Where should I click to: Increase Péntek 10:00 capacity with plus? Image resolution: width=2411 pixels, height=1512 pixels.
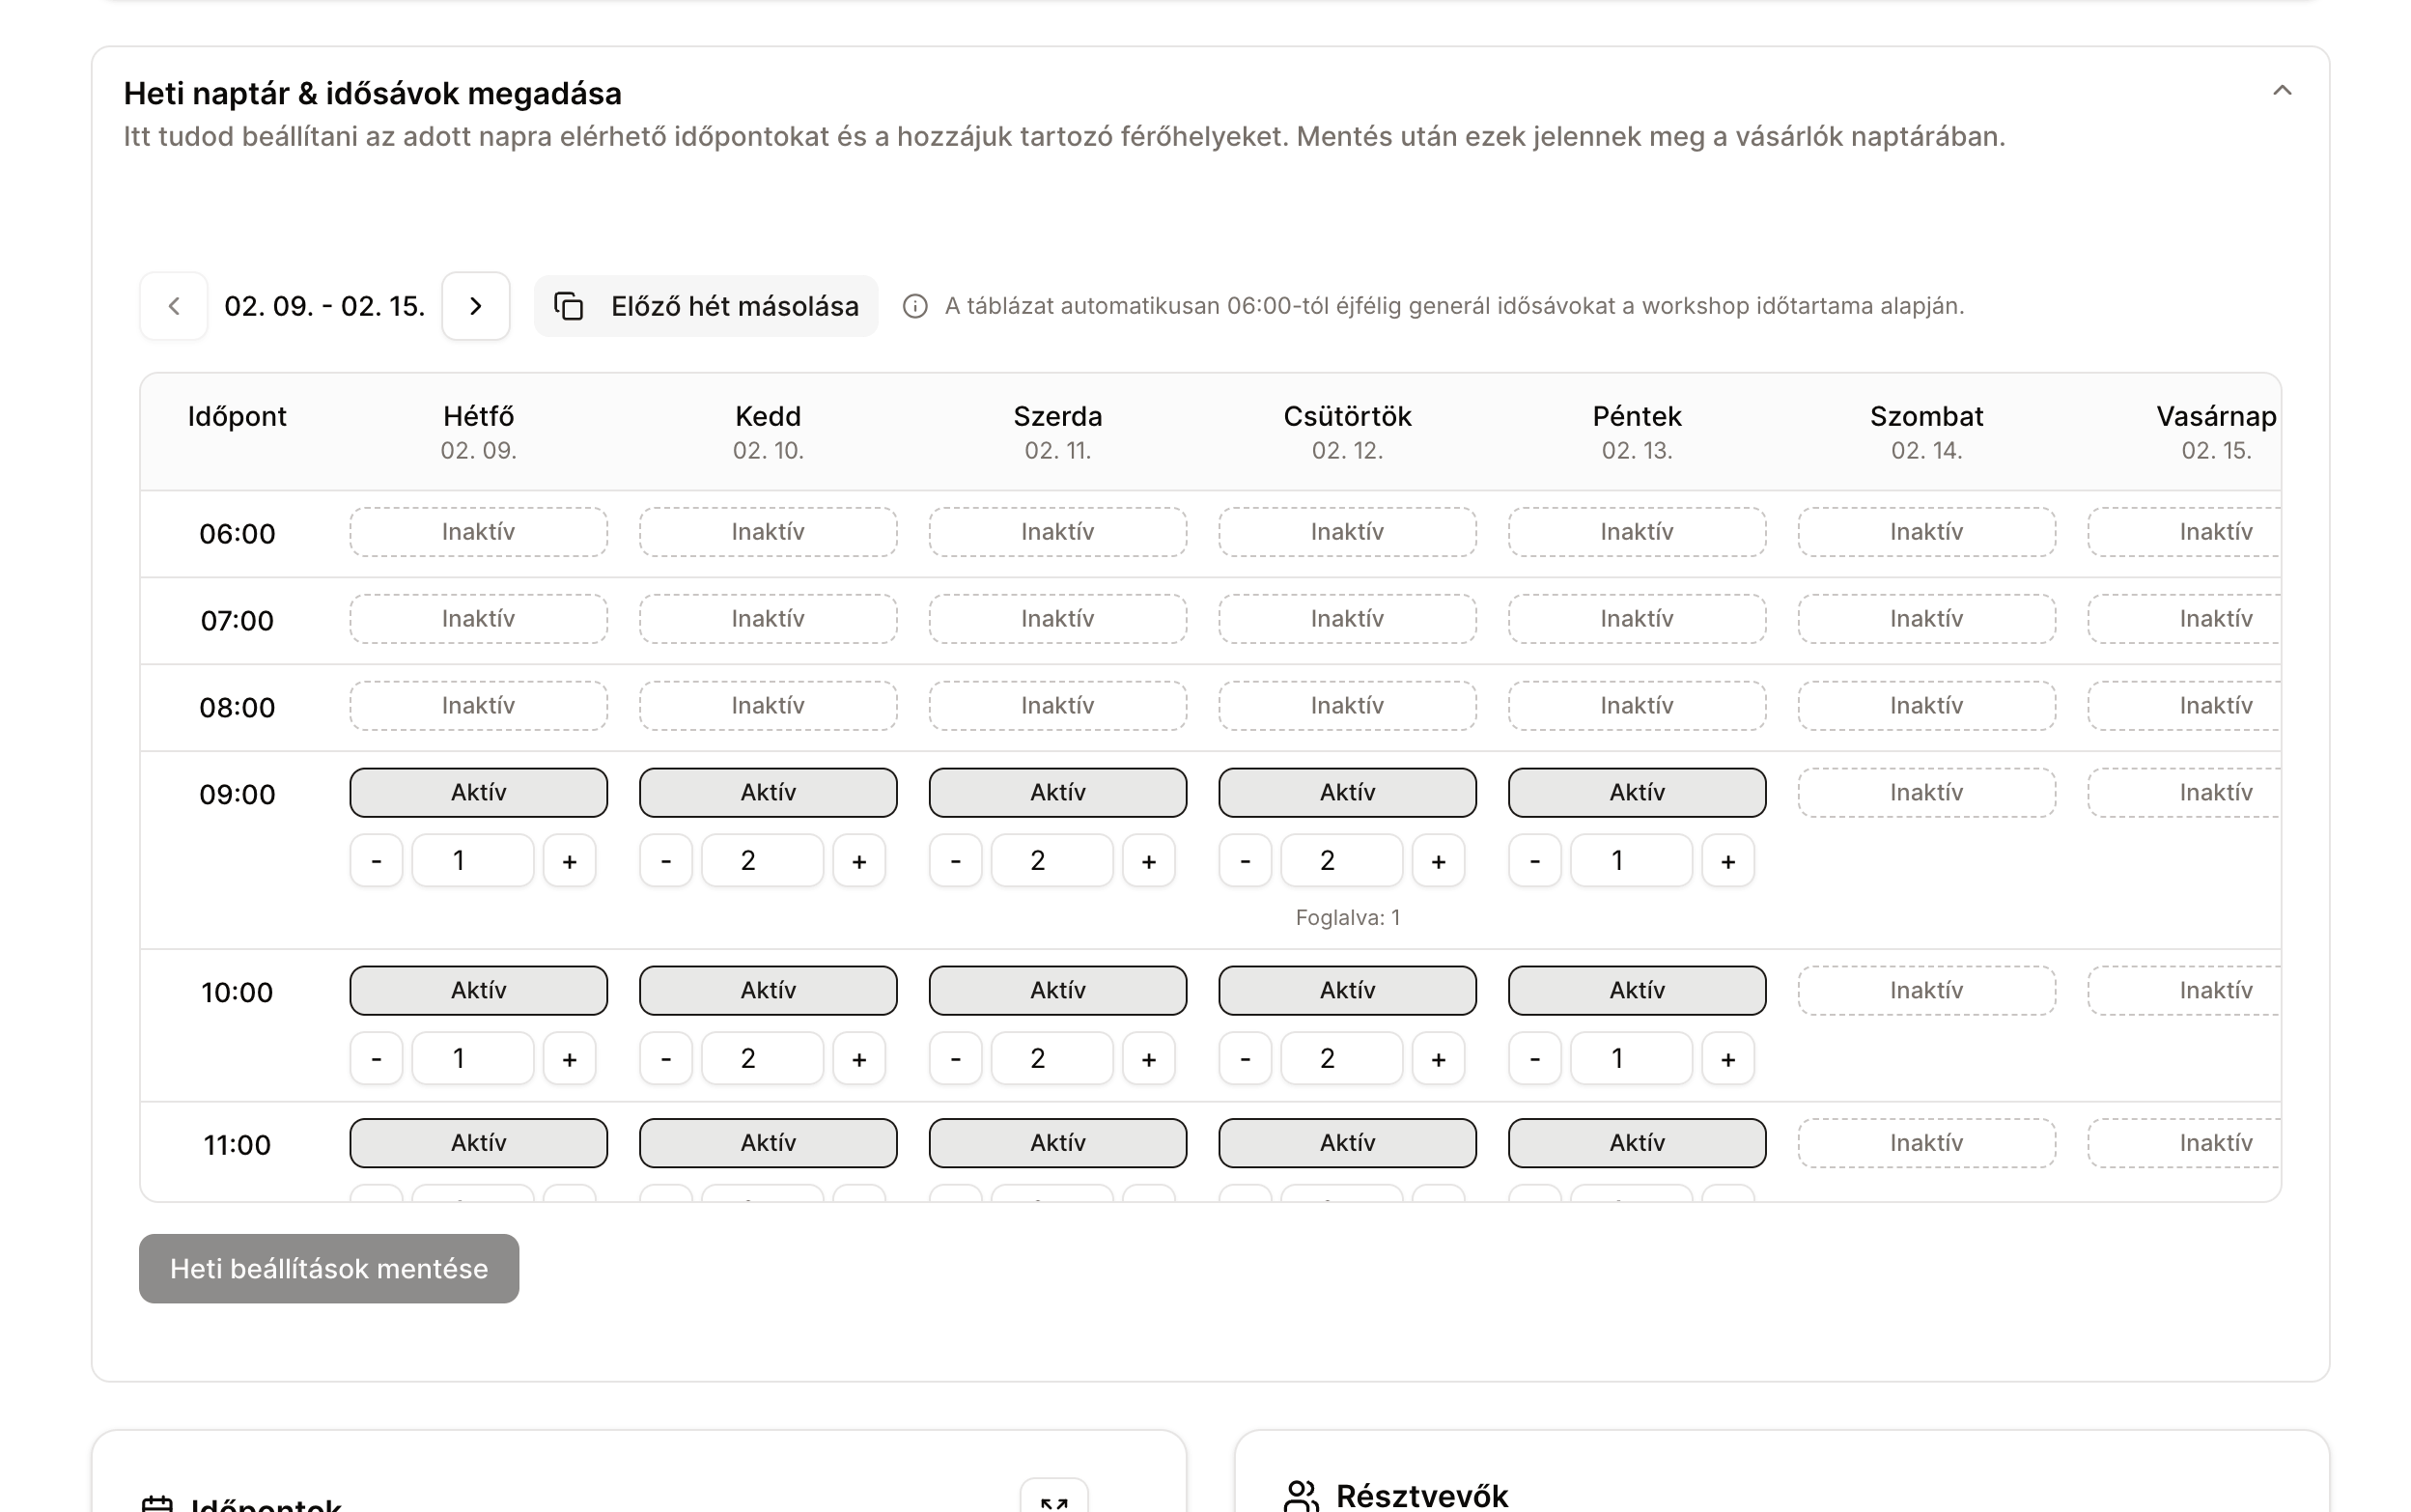point(1727,1059)
